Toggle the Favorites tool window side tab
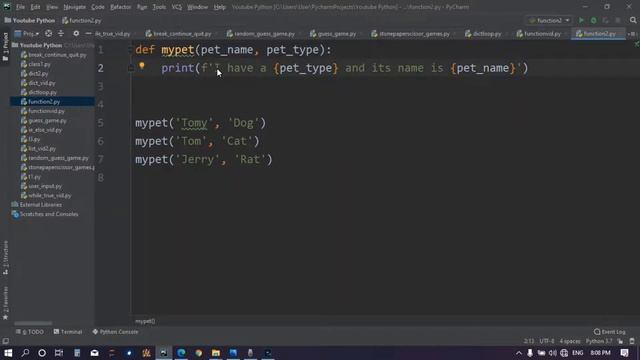640x360 pixels. (x=5, y=302)
